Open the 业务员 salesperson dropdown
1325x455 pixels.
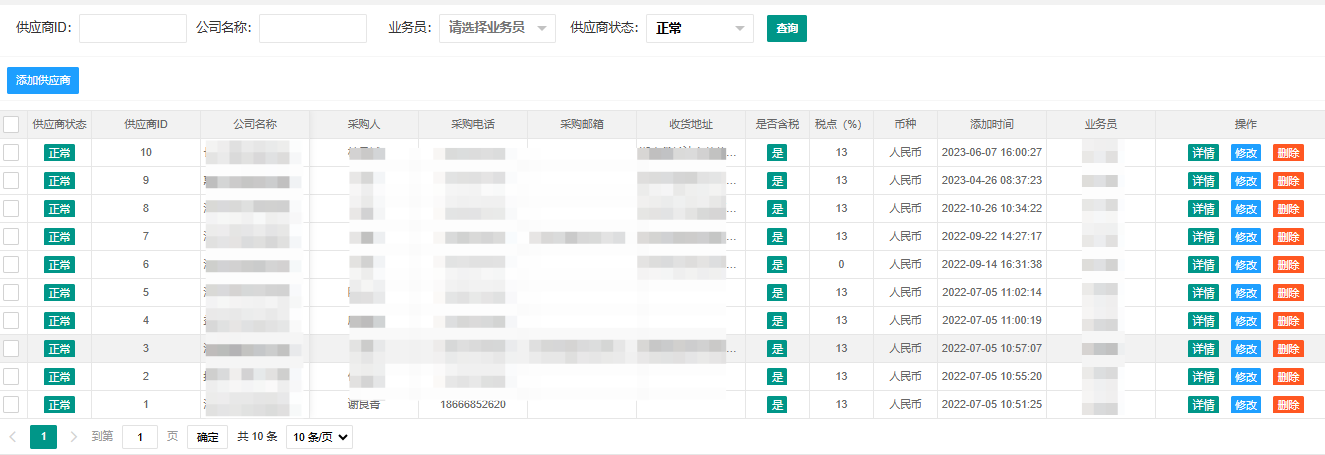pos(497,28)
